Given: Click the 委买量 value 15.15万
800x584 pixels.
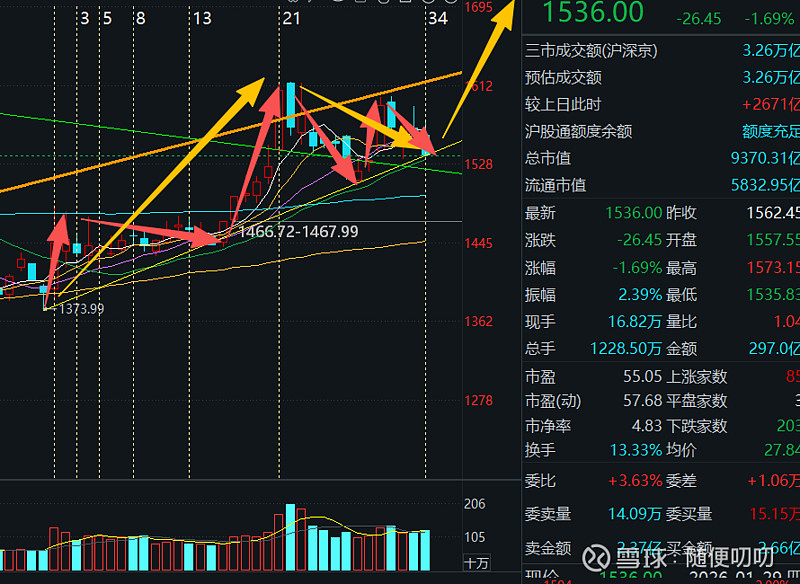Looking at the screenshot, I should [774, 514].
